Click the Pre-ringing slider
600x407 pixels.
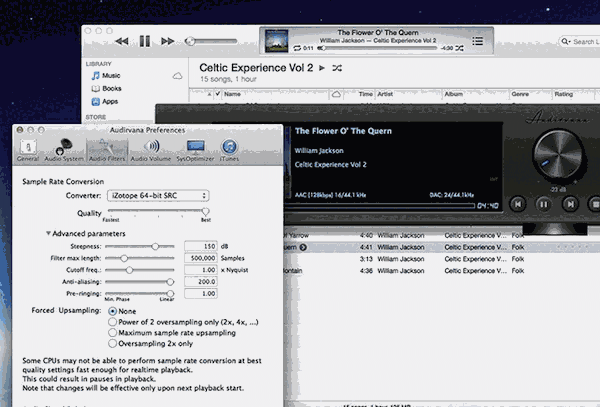140,294
